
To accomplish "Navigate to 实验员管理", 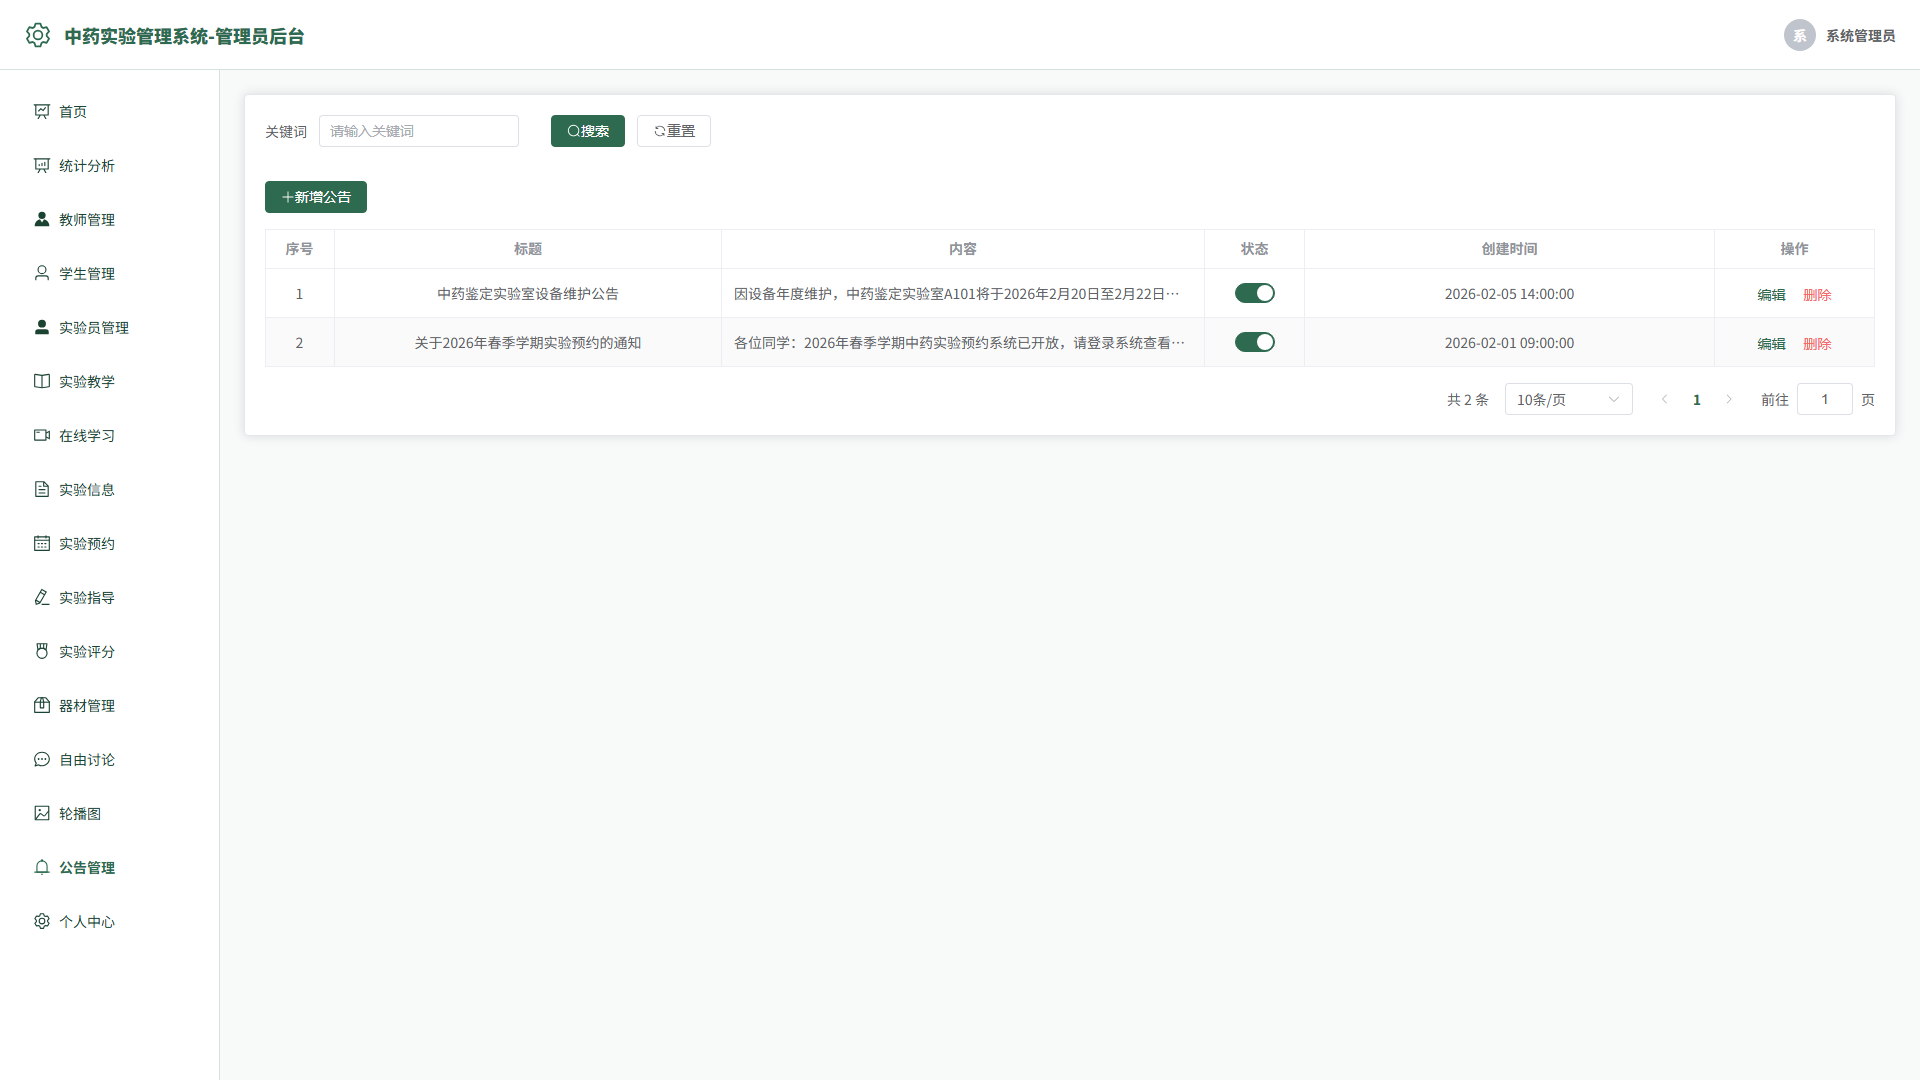I will [110, 327].
